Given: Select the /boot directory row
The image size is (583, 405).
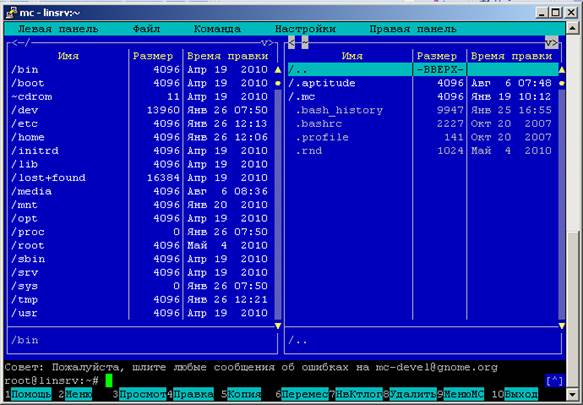Looking at the screenshot, I should click(x=141, y=83).
